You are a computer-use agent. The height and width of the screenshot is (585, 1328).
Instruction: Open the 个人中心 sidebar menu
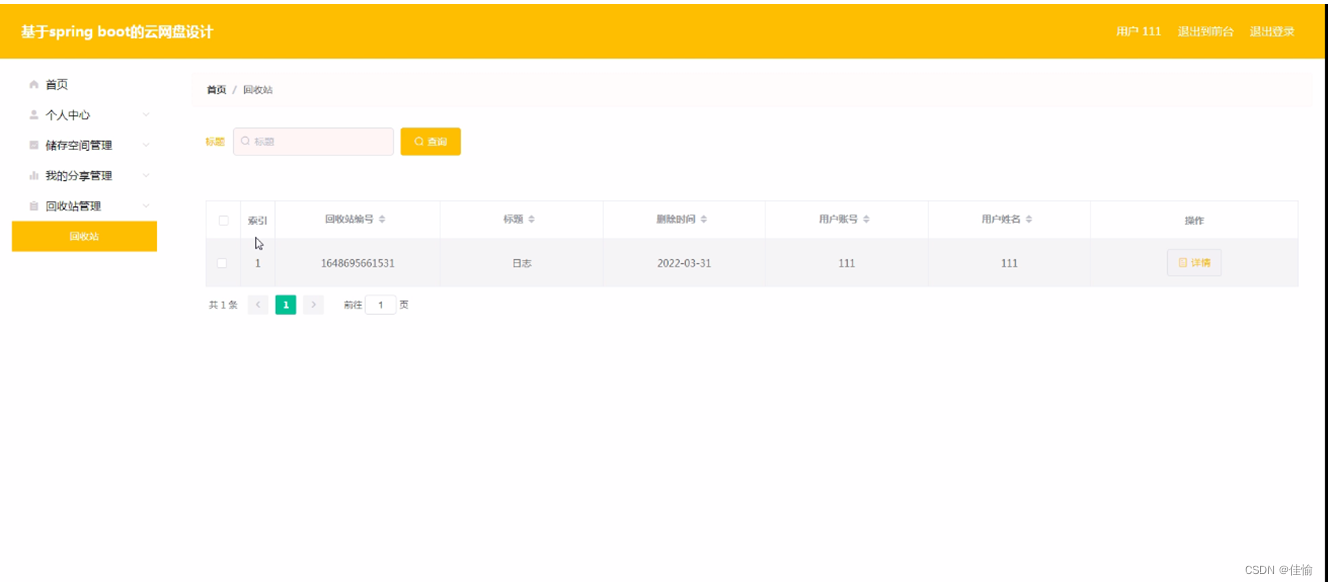click(x=84, y=115)
